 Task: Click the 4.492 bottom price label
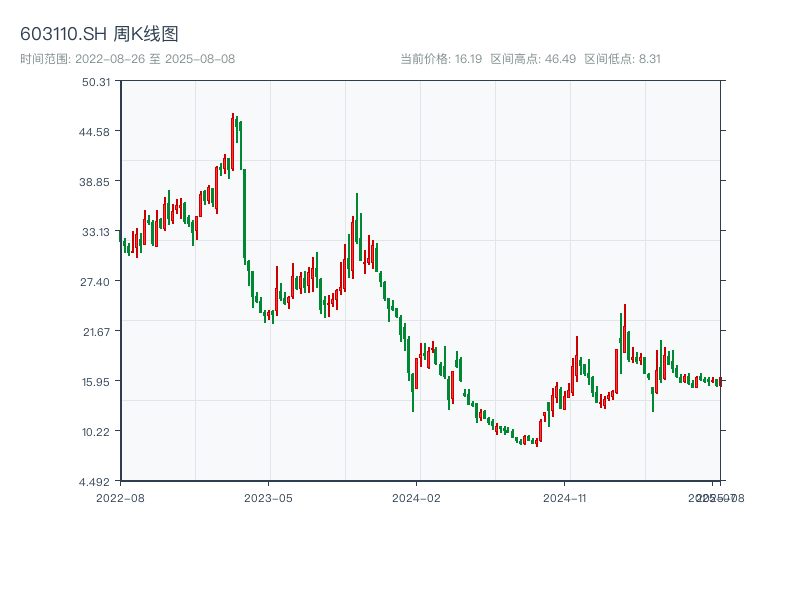click(x=96, y=482)
